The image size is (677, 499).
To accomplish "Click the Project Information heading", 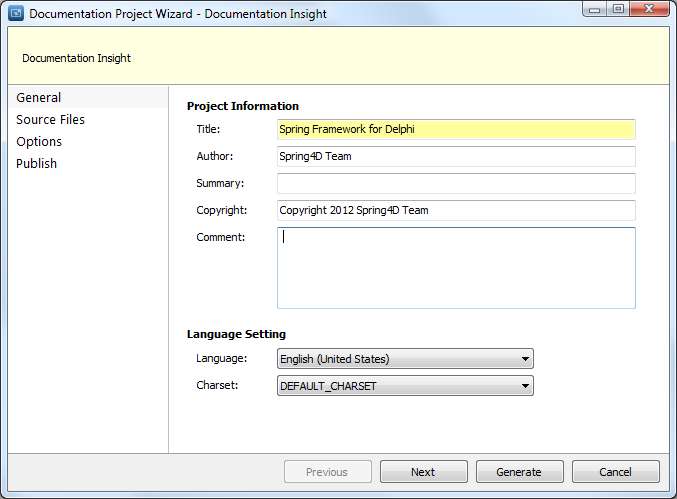I will coord(243,106).
